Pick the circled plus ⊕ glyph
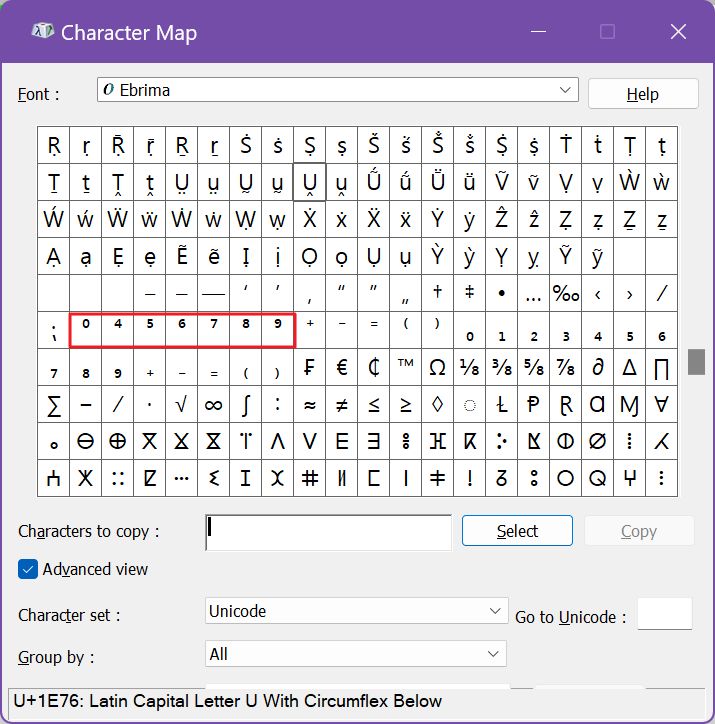 118,441
